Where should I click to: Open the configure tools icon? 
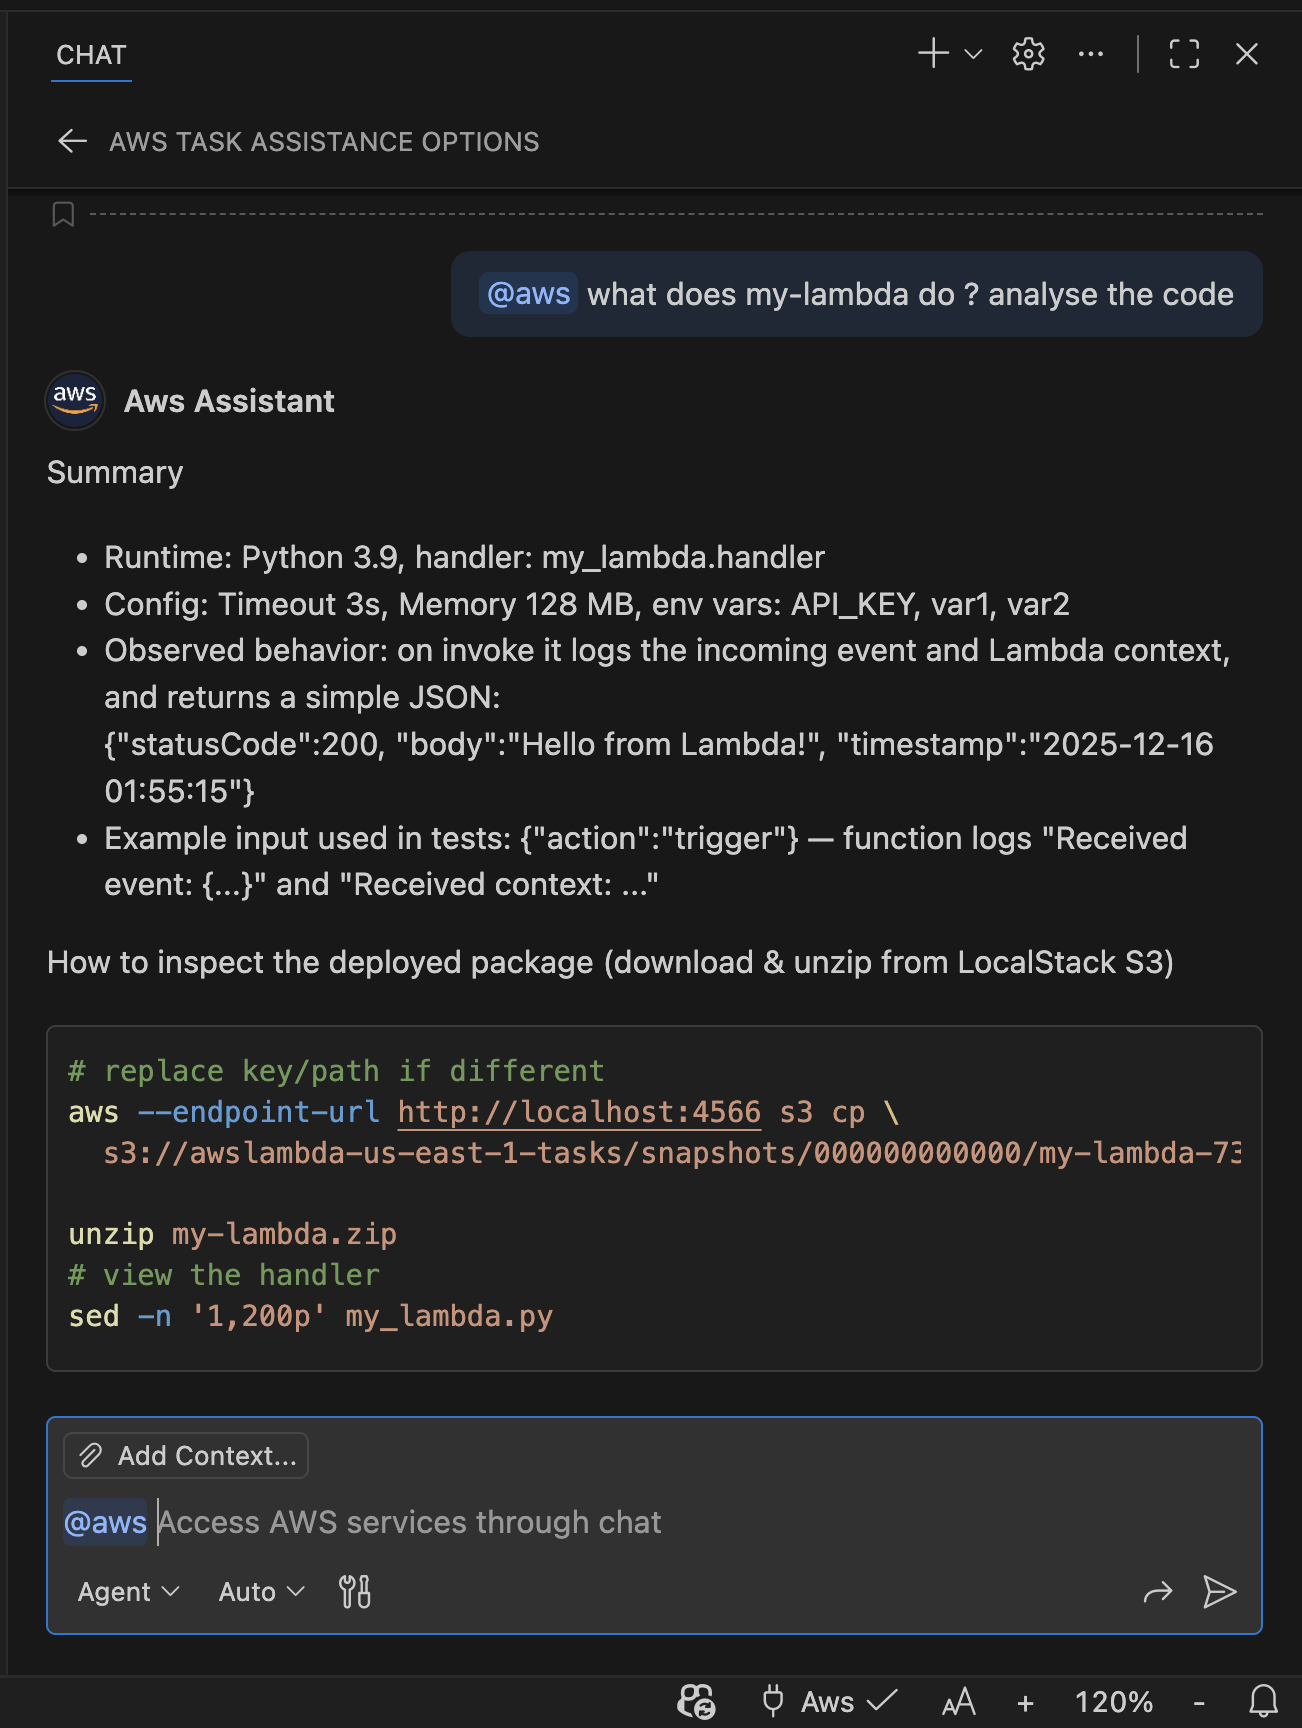click(355, 1591)
